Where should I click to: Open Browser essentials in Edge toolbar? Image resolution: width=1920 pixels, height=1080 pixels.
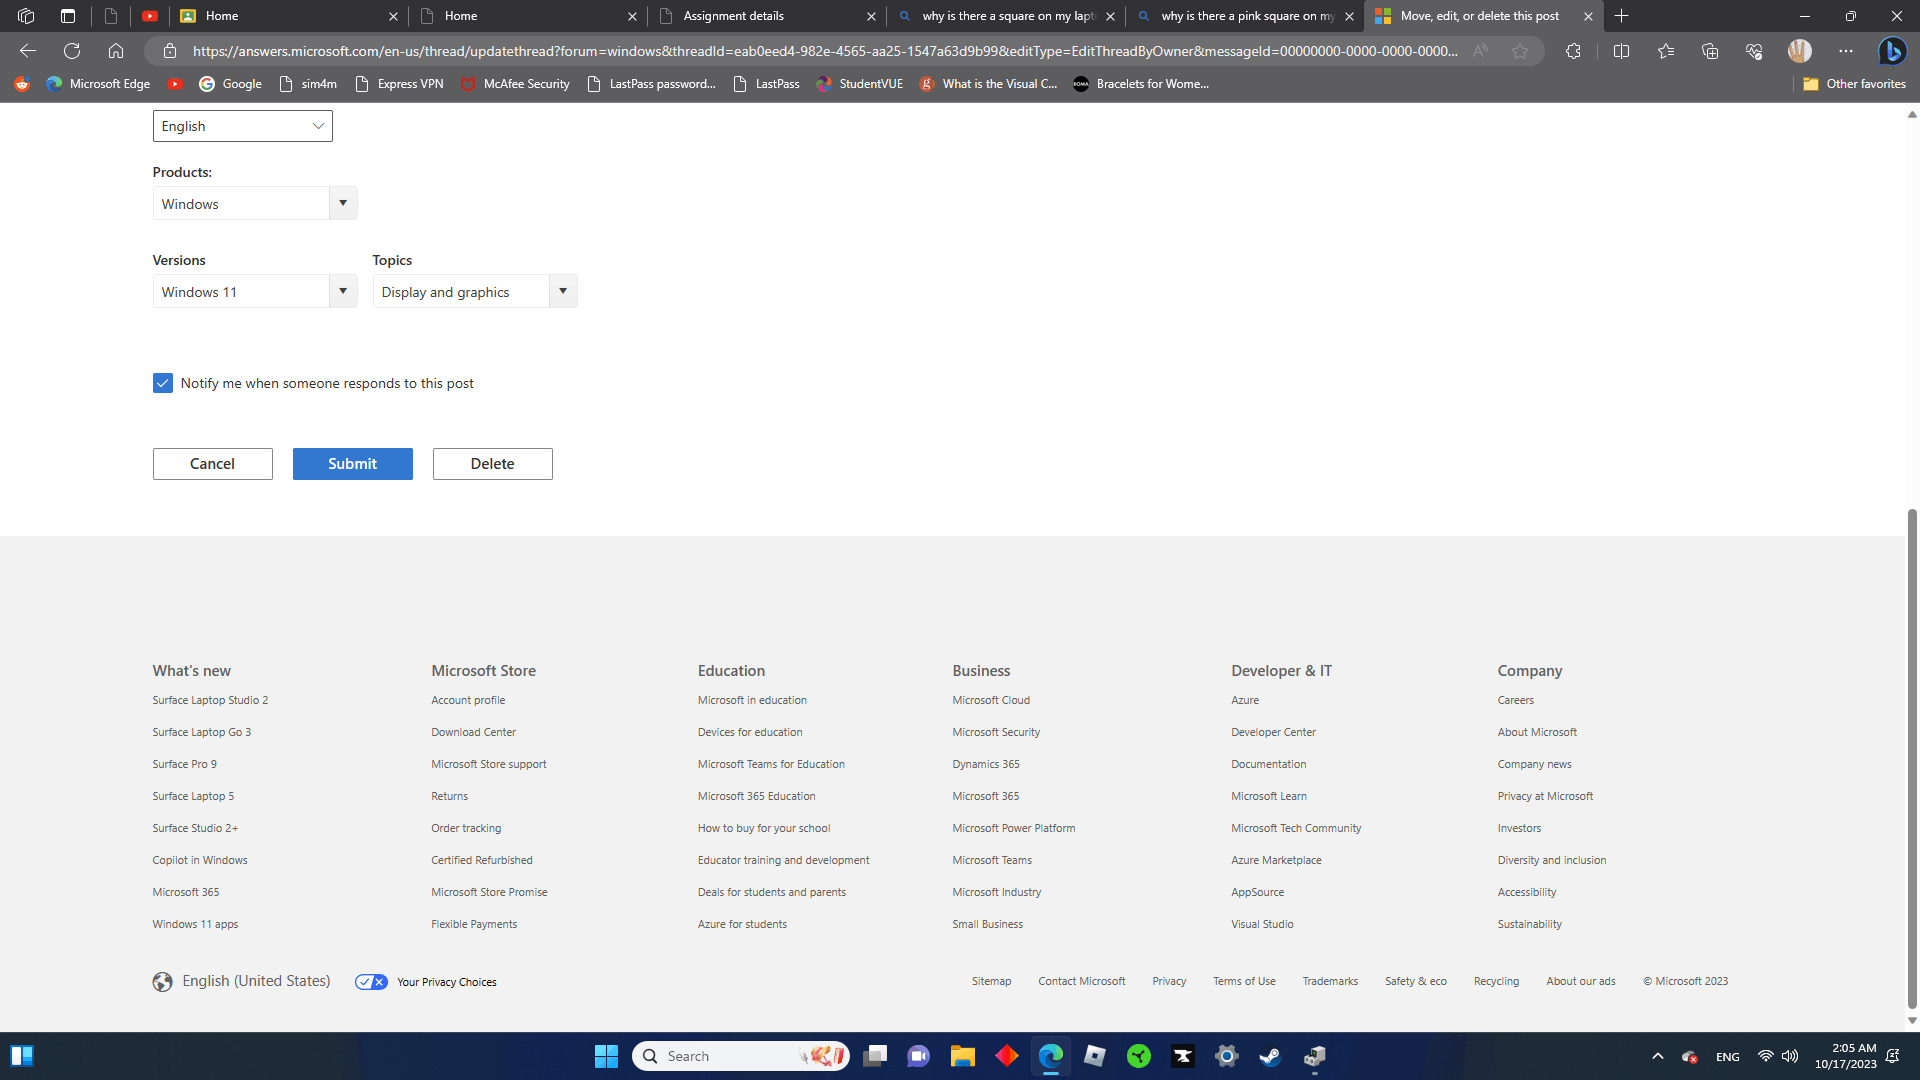coord(1753,51)
